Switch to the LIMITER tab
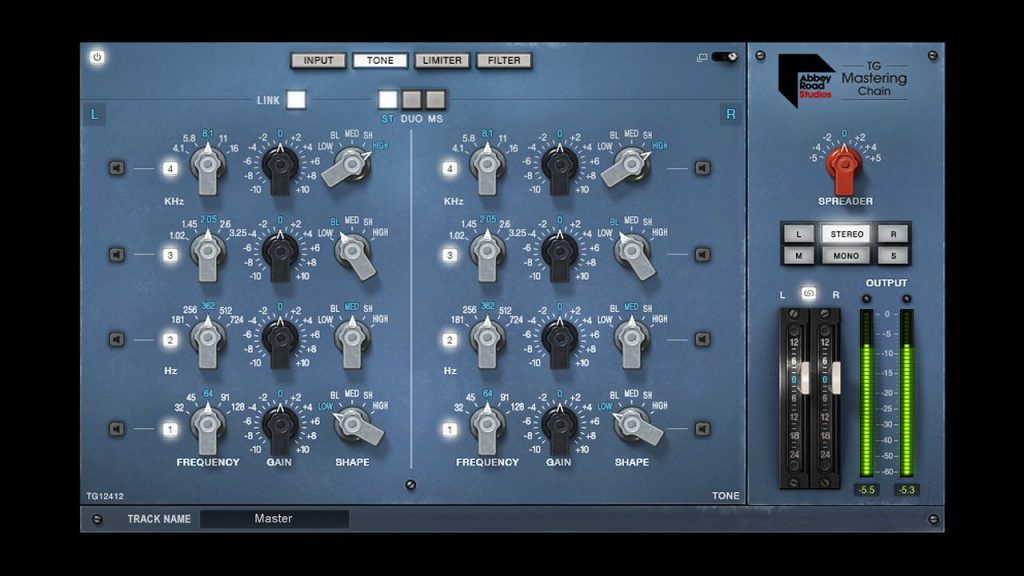 [441, 60]
